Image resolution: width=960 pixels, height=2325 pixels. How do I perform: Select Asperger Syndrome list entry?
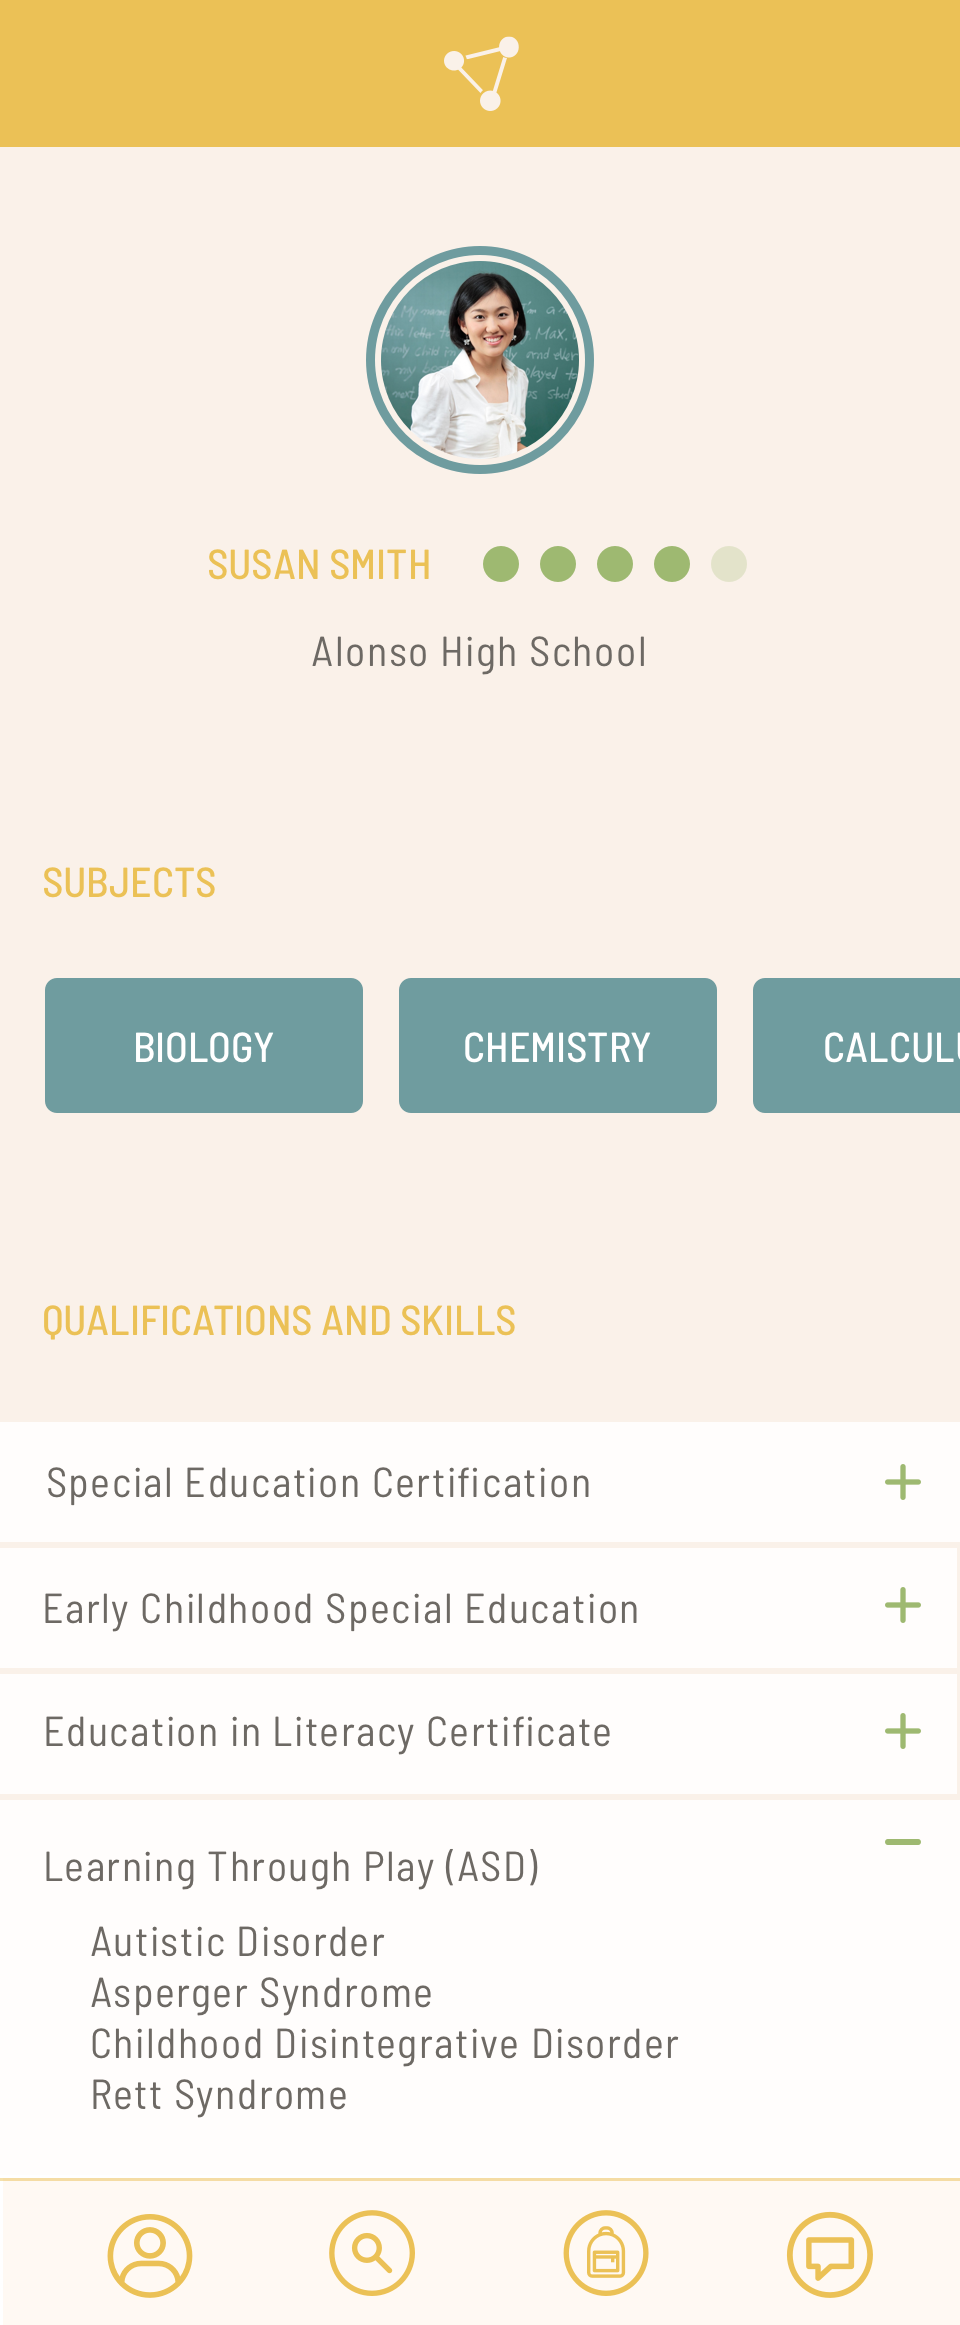[x=262, y=1994]
